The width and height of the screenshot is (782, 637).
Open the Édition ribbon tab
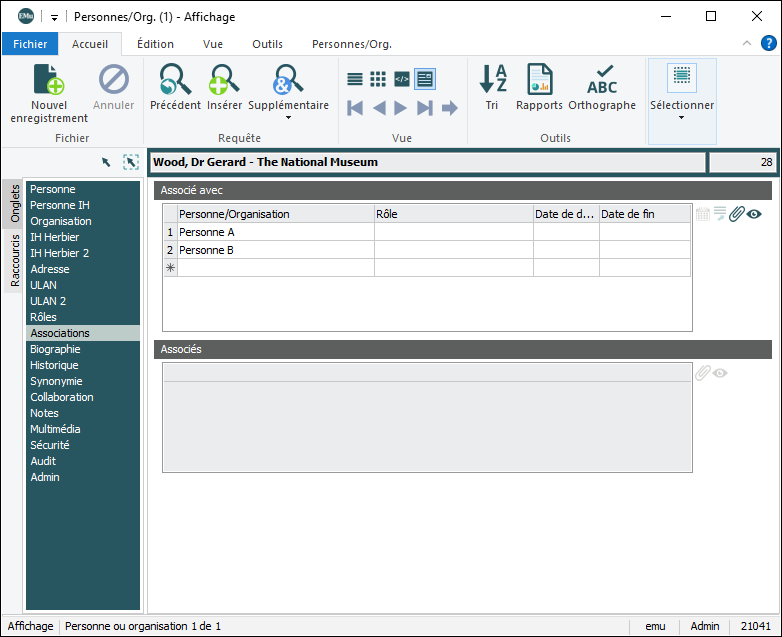(x=155, y=44)
